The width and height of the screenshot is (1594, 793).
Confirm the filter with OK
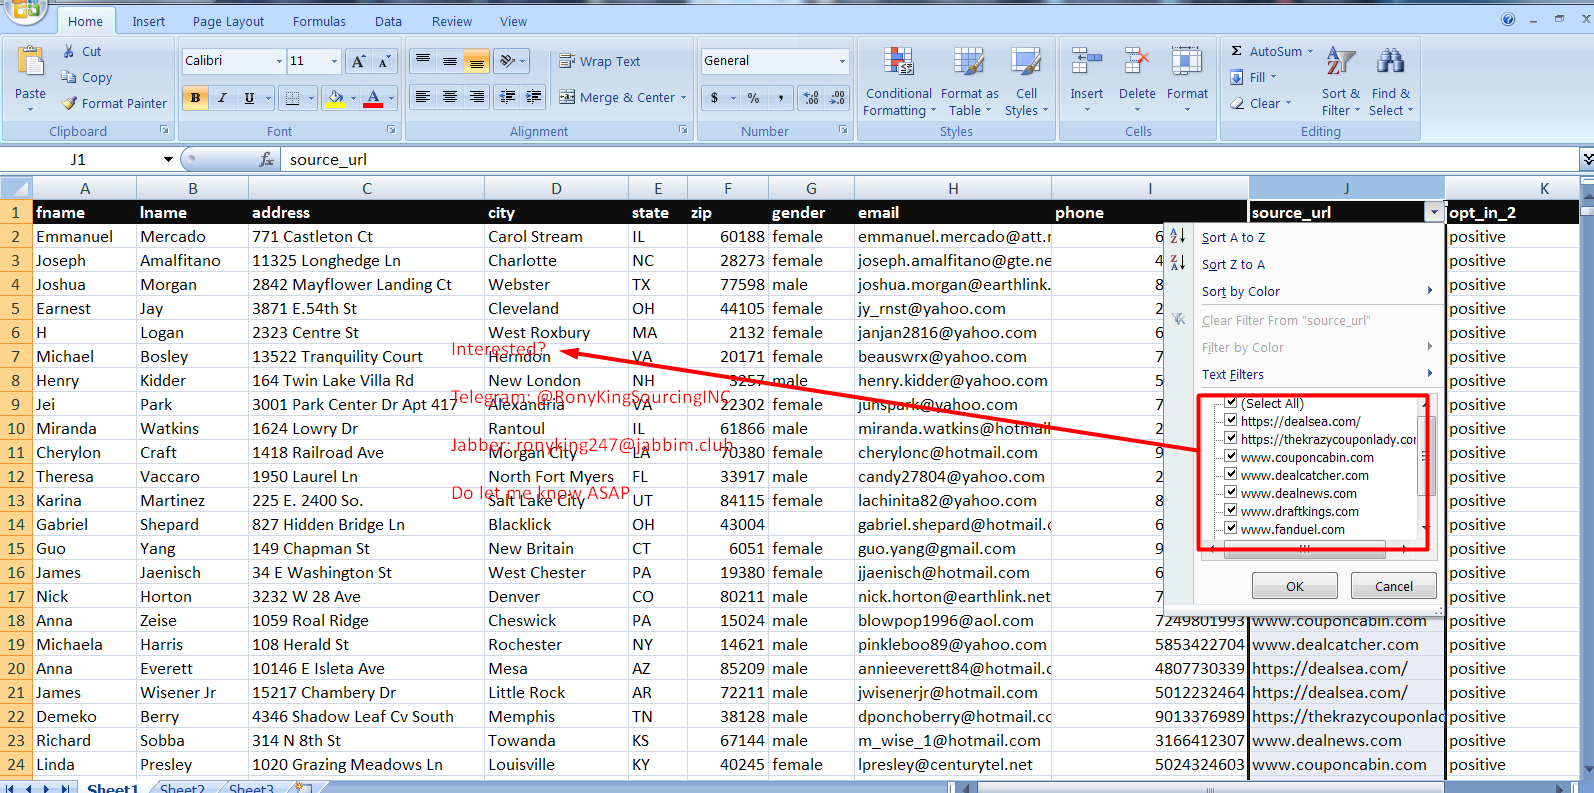(1294, 586)
